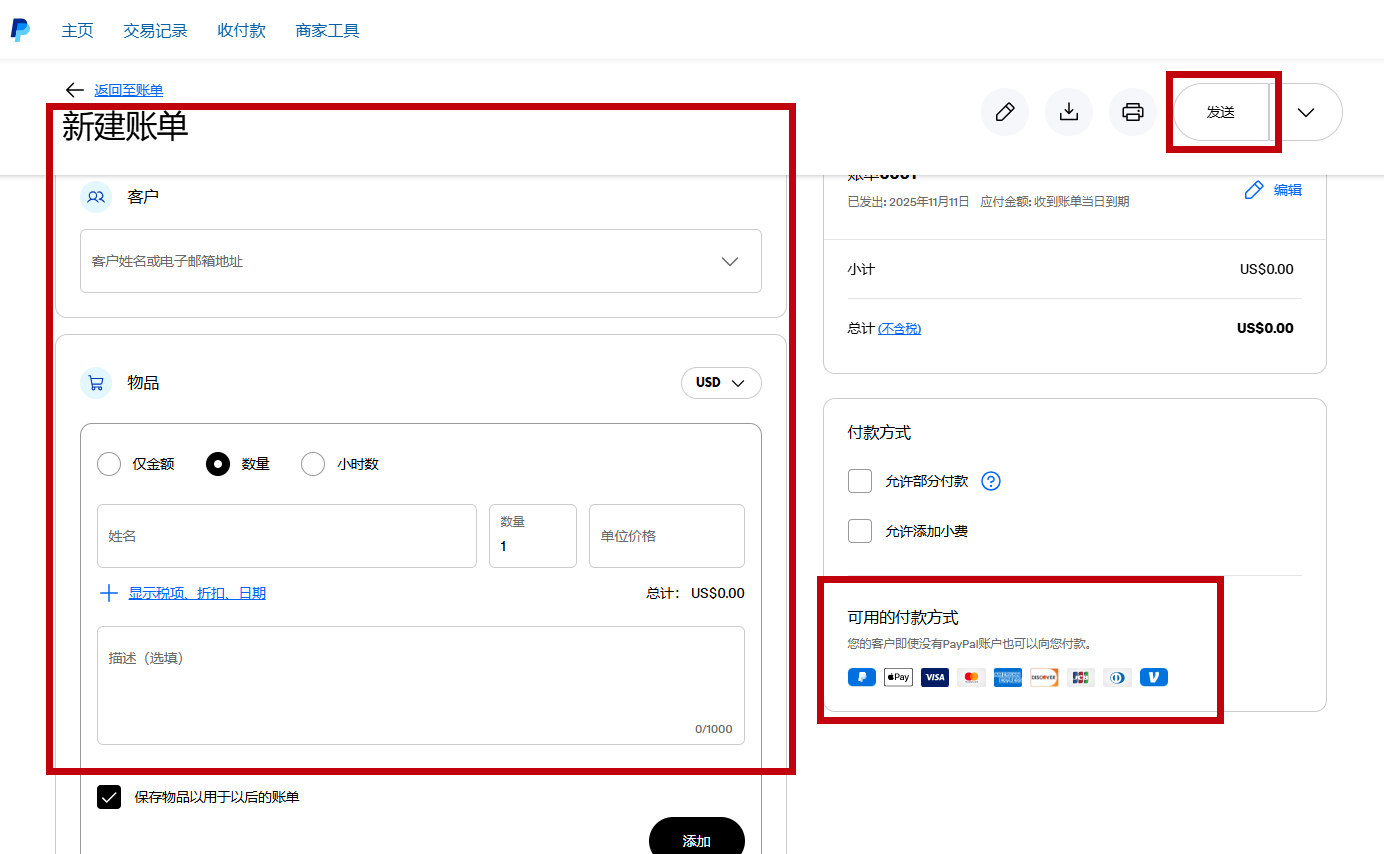Screen dimensions: 1384x854
Task: Select the 仅金额 radio option
Action: pyautogui.click(x=109, y=464)
